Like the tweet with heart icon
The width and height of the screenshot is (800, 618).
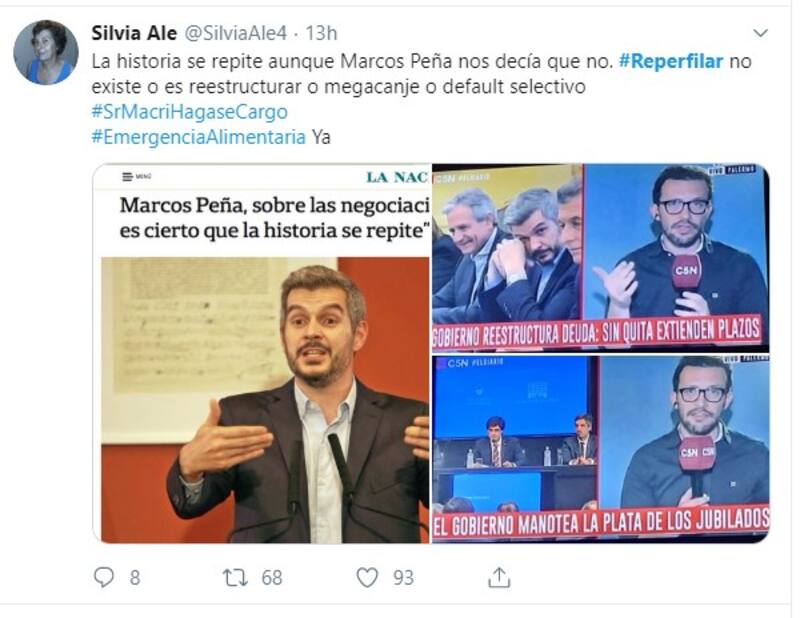click(367, 578)
